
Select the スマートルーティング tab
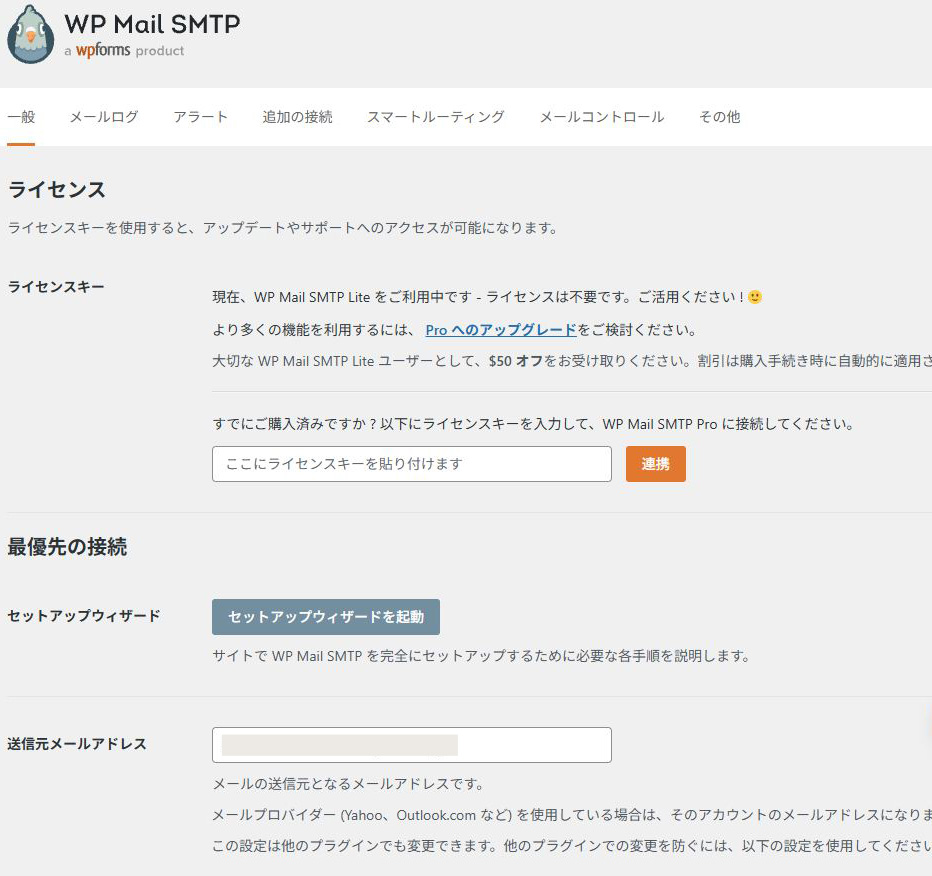(436, 116)
